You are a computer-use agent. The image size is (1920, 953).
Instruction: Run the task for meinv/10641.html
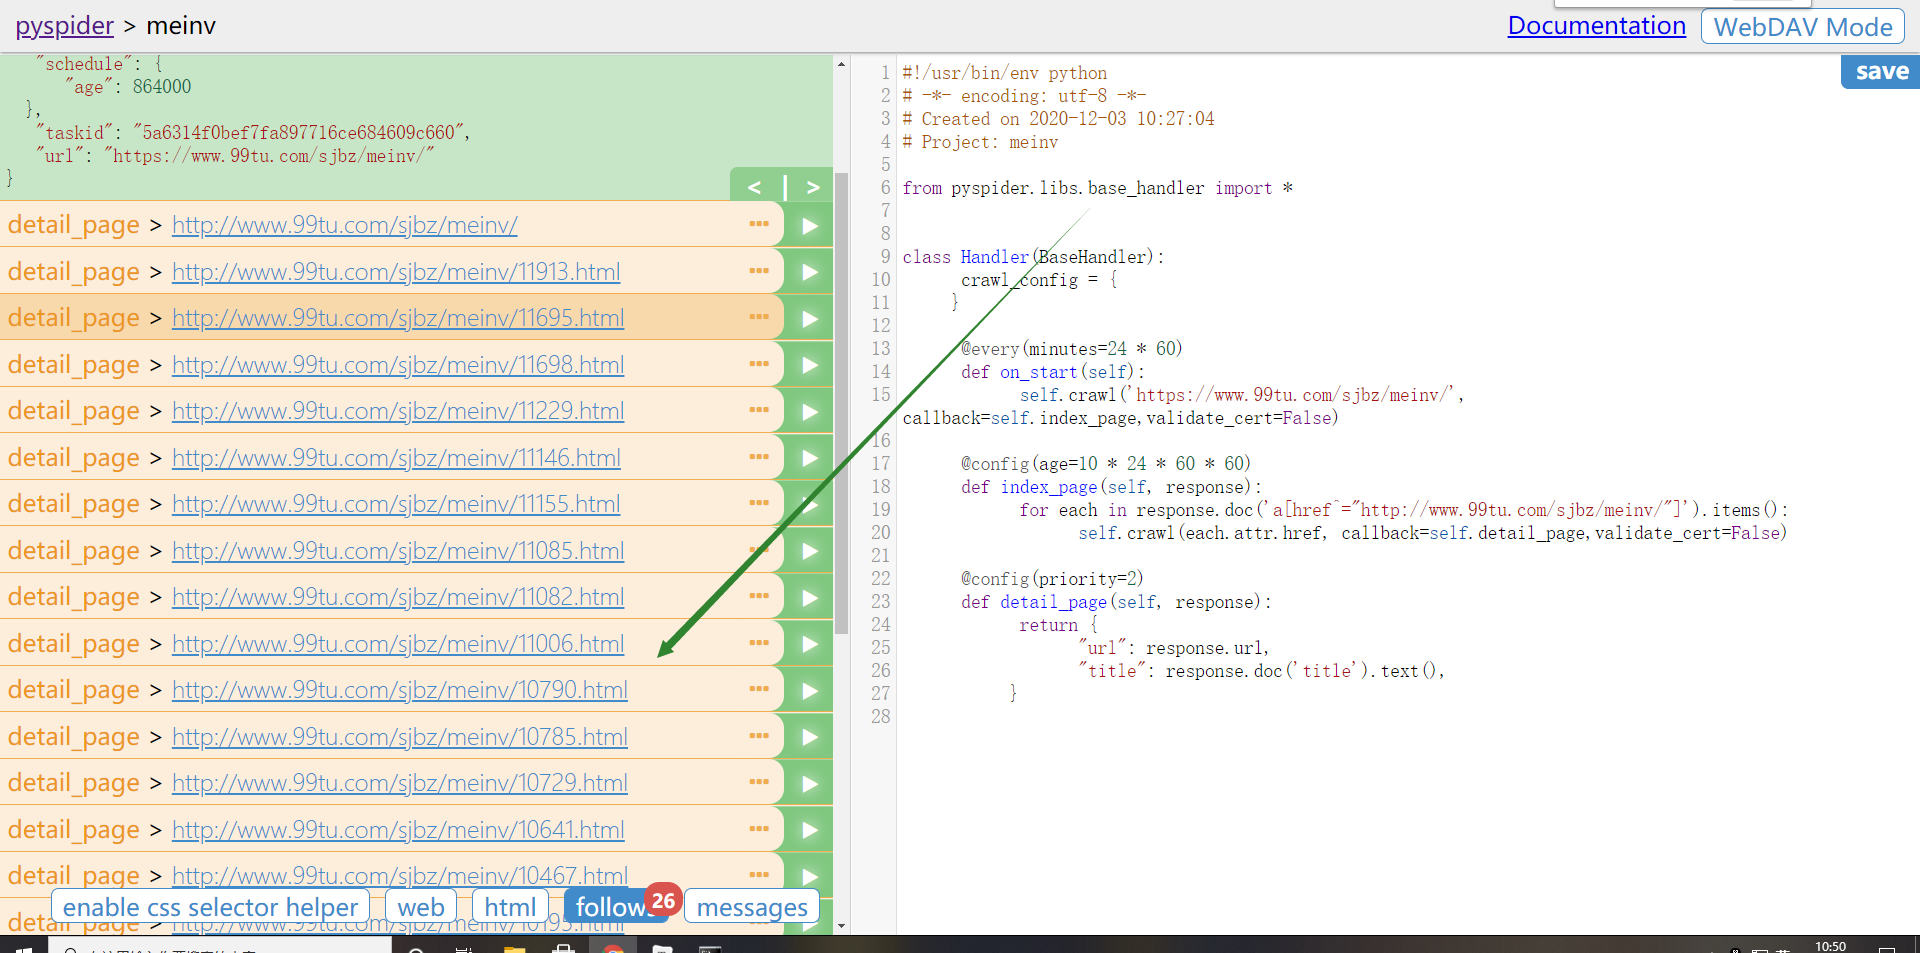(x=809, y=830)
